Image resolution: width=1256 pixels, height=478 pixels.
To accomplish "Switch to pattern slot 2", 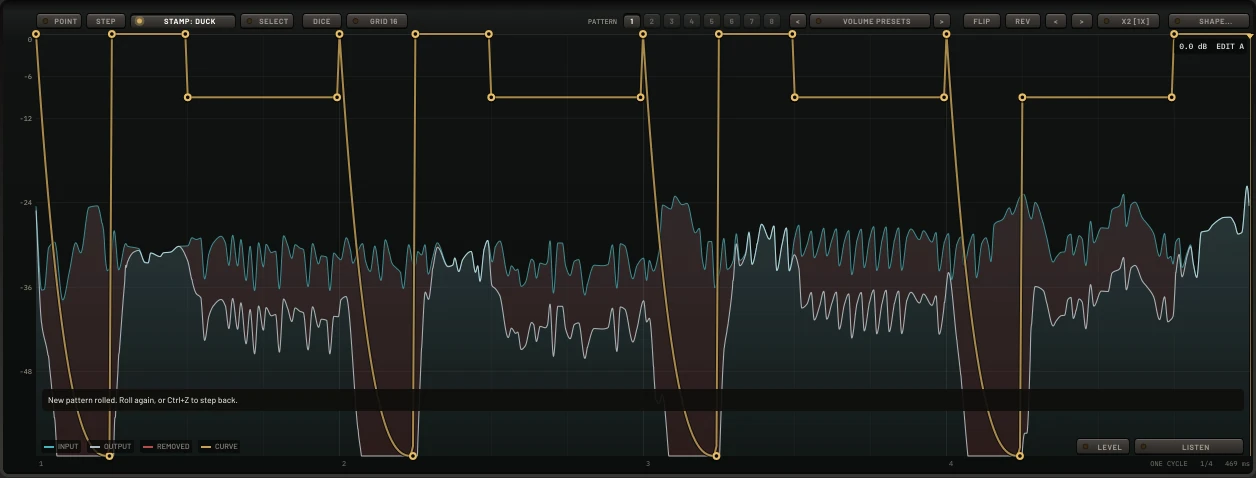I will [651, 21].
